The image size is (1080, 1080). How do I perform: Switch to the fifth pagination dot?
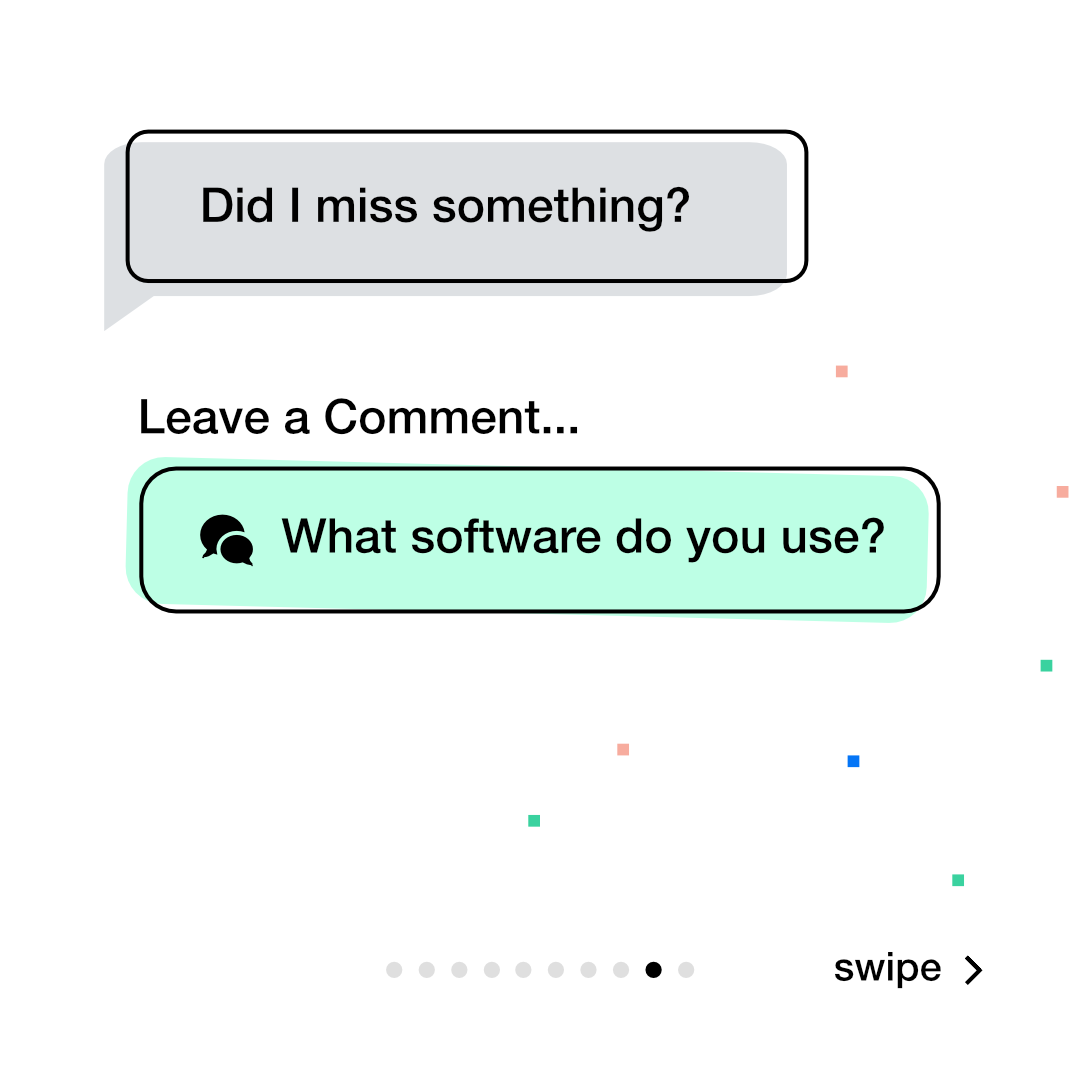pyautogui.click(x=524, y=970)
